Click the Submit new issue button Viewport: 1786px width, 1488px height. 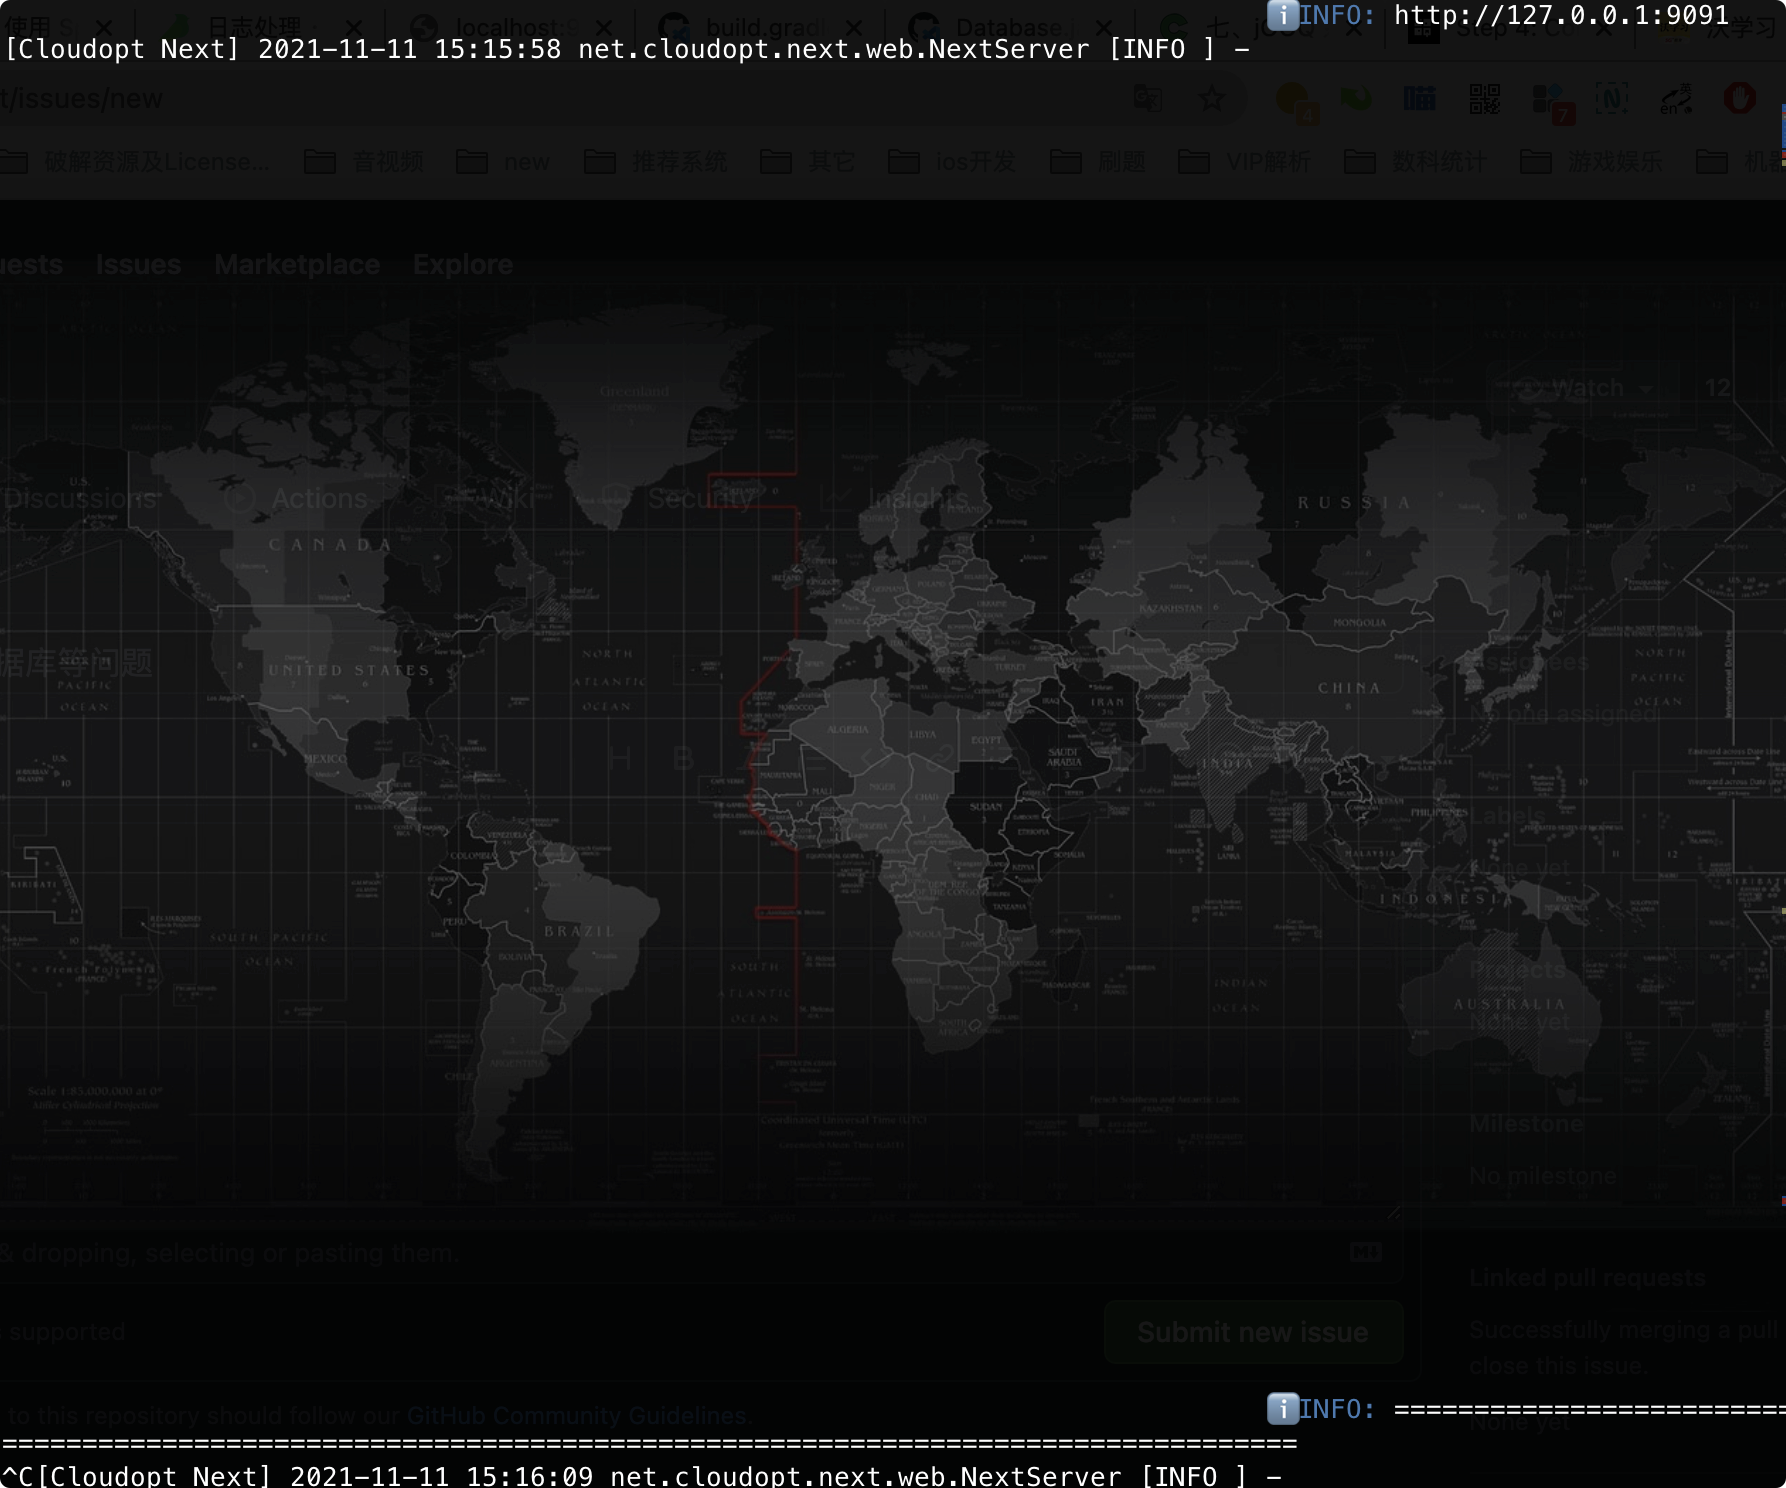tap(1253, 1332)
